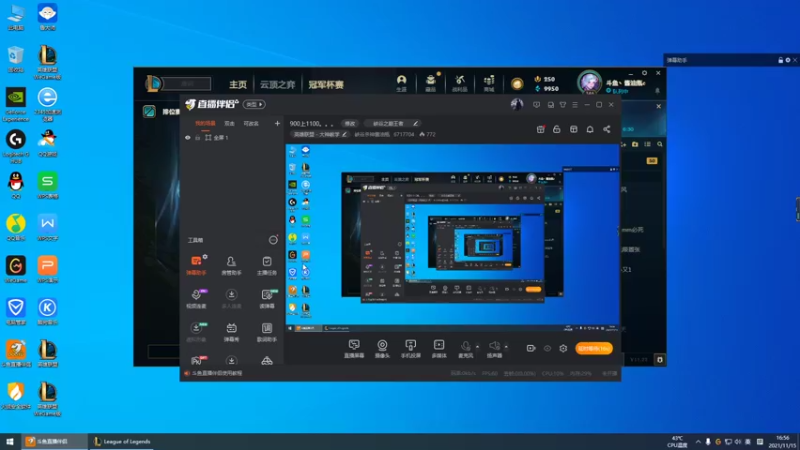Image resolution: width=800 pixels, height=450 pixels.
Task: Open 商城 store in League client
Action: 489,83
